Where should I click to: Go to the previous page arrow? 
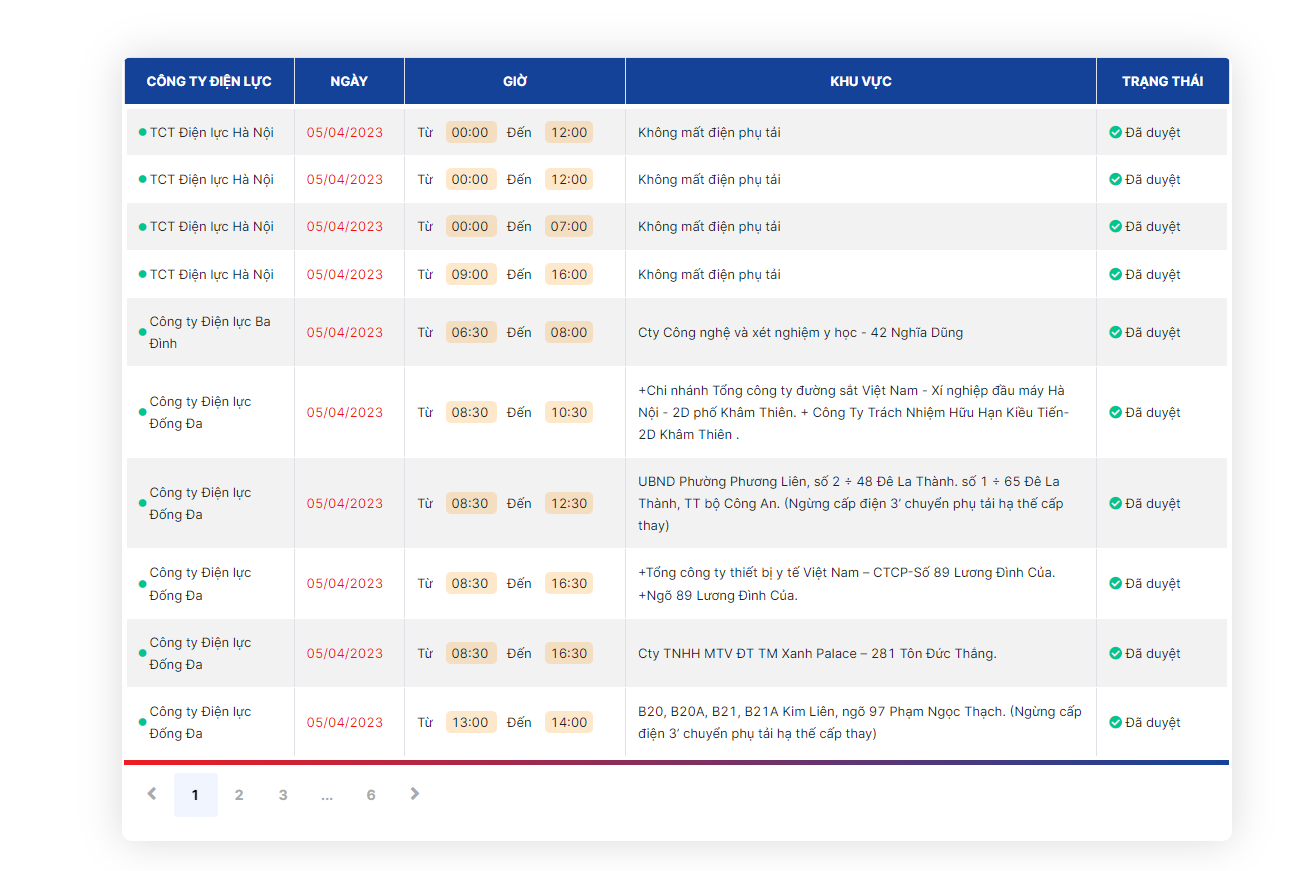coord(152,794)
